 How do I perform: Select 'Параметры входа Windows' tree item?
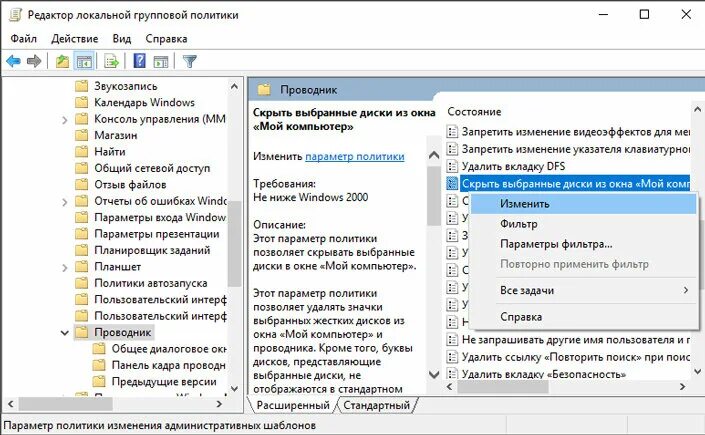tap(160, 217)
